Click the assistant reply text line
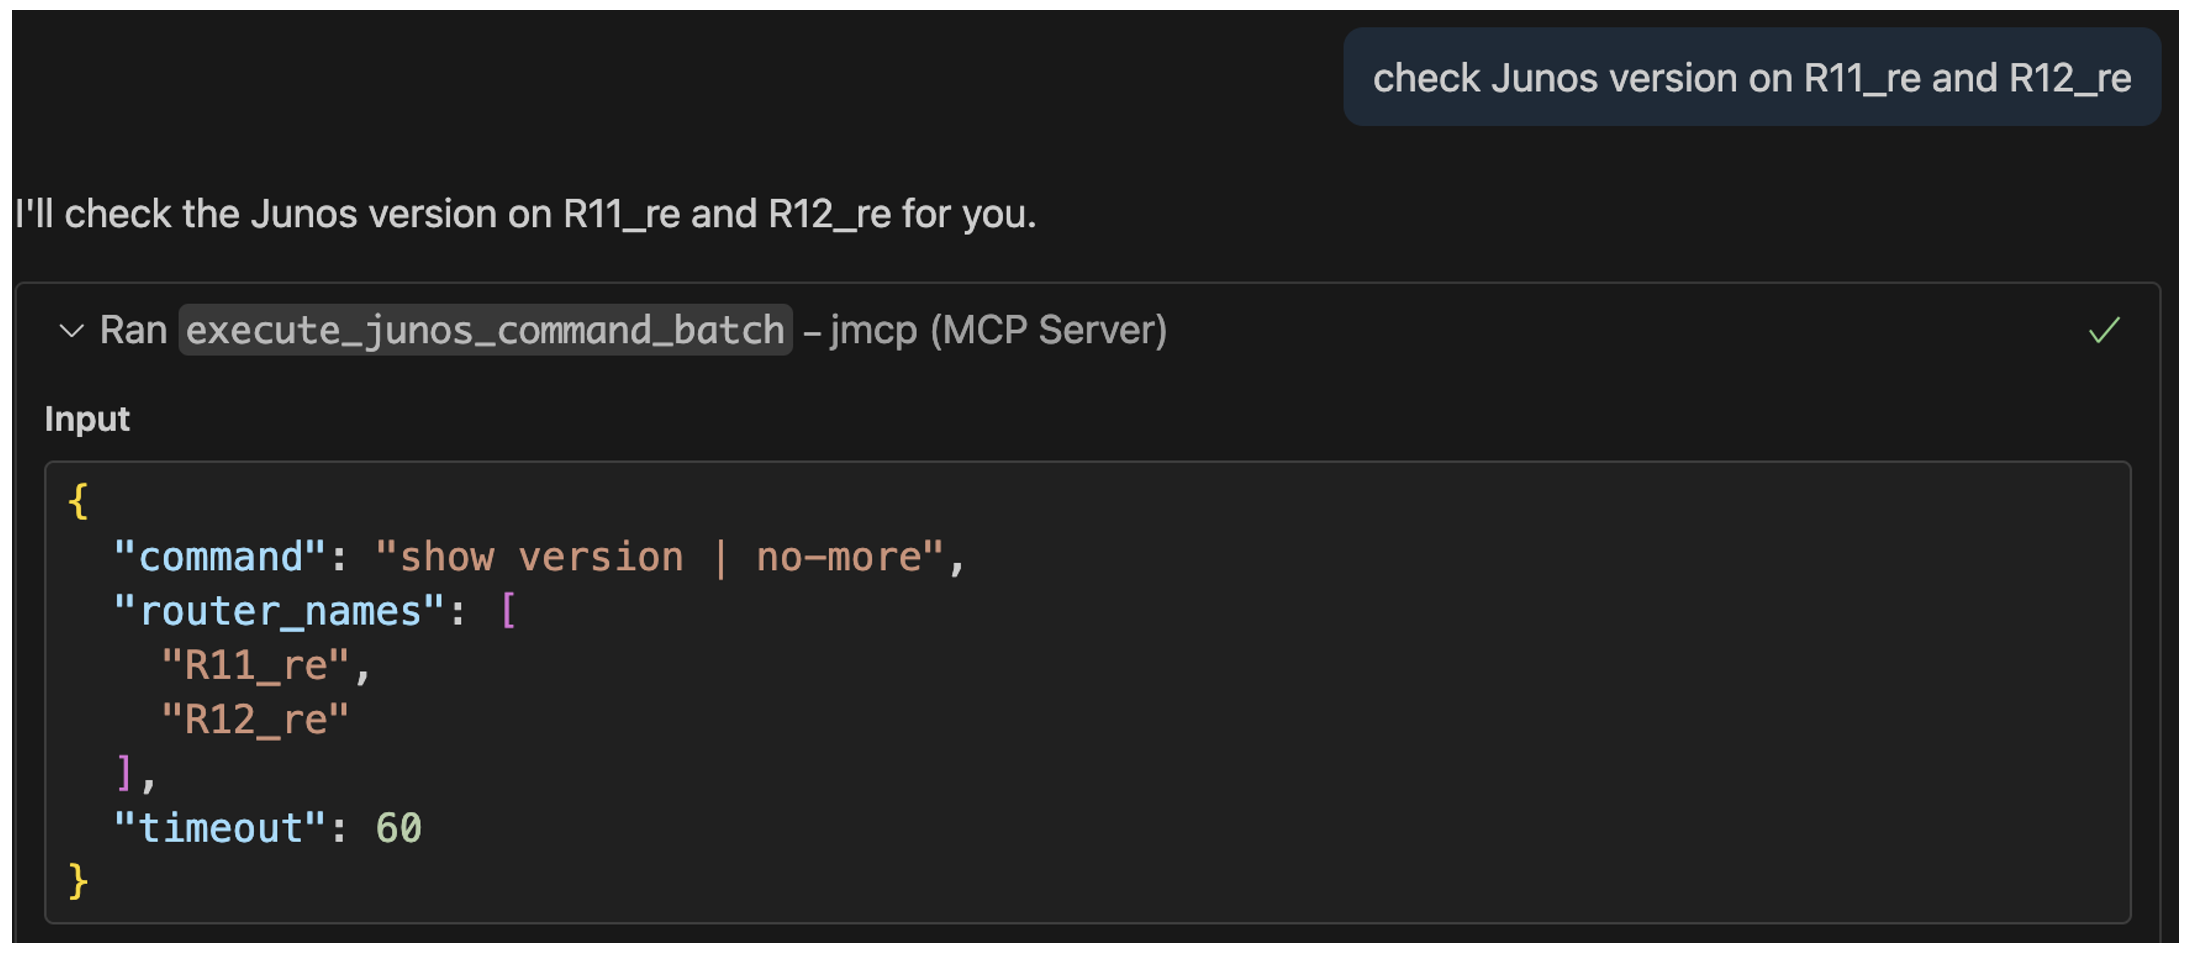The image size is (2190, 956). click(525, 214)
